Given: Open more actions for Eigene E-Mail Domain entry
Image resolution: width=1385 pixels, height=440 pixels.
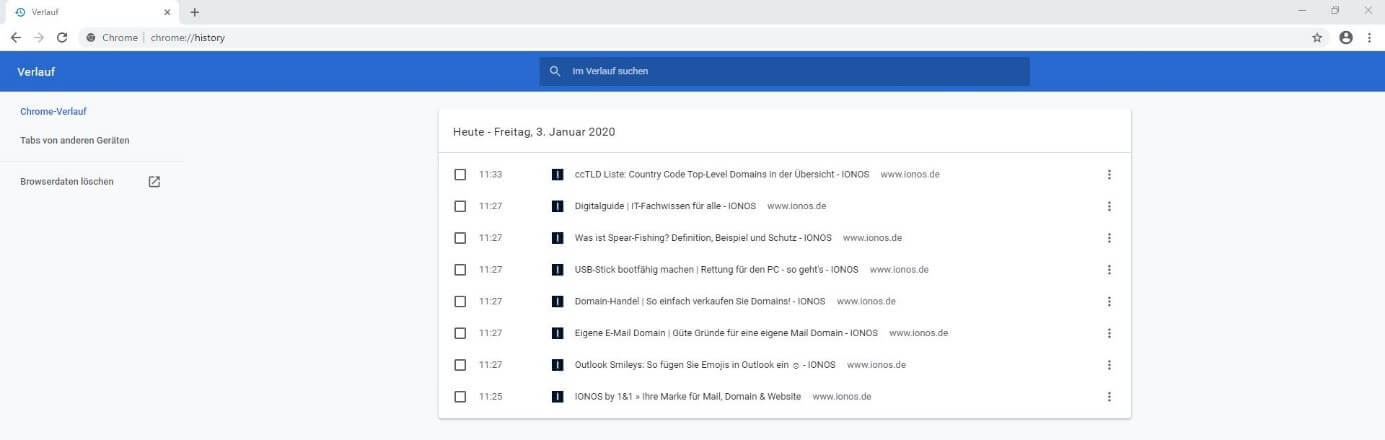Looking at the screenshot, I should [x=1109, y=333].
